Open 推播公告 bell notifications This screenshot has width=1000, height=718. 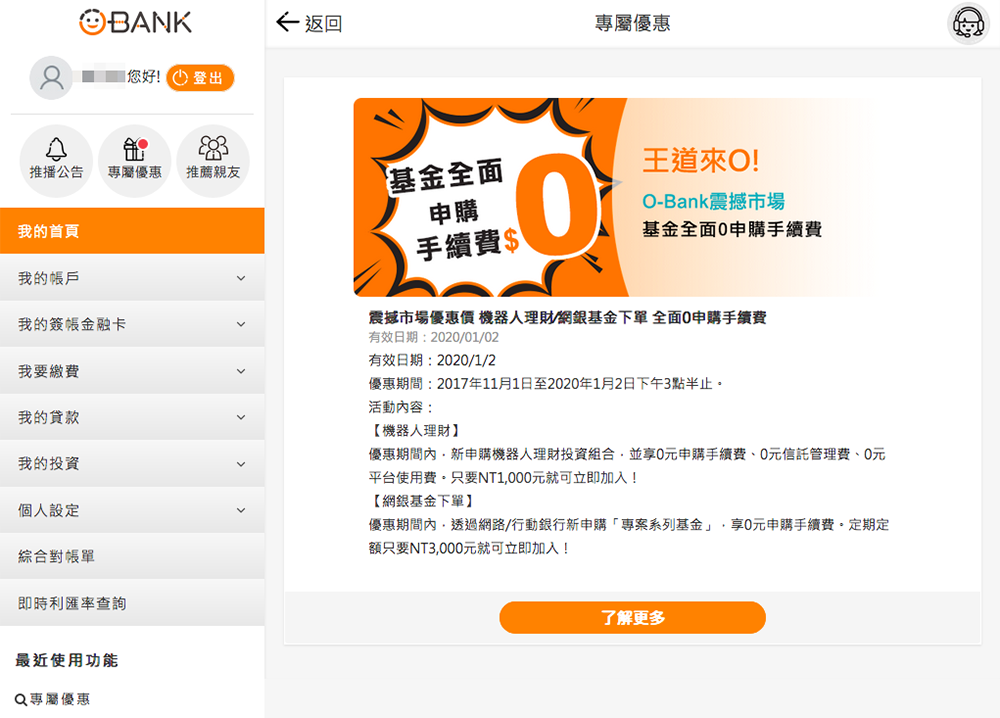pos(56,160)
